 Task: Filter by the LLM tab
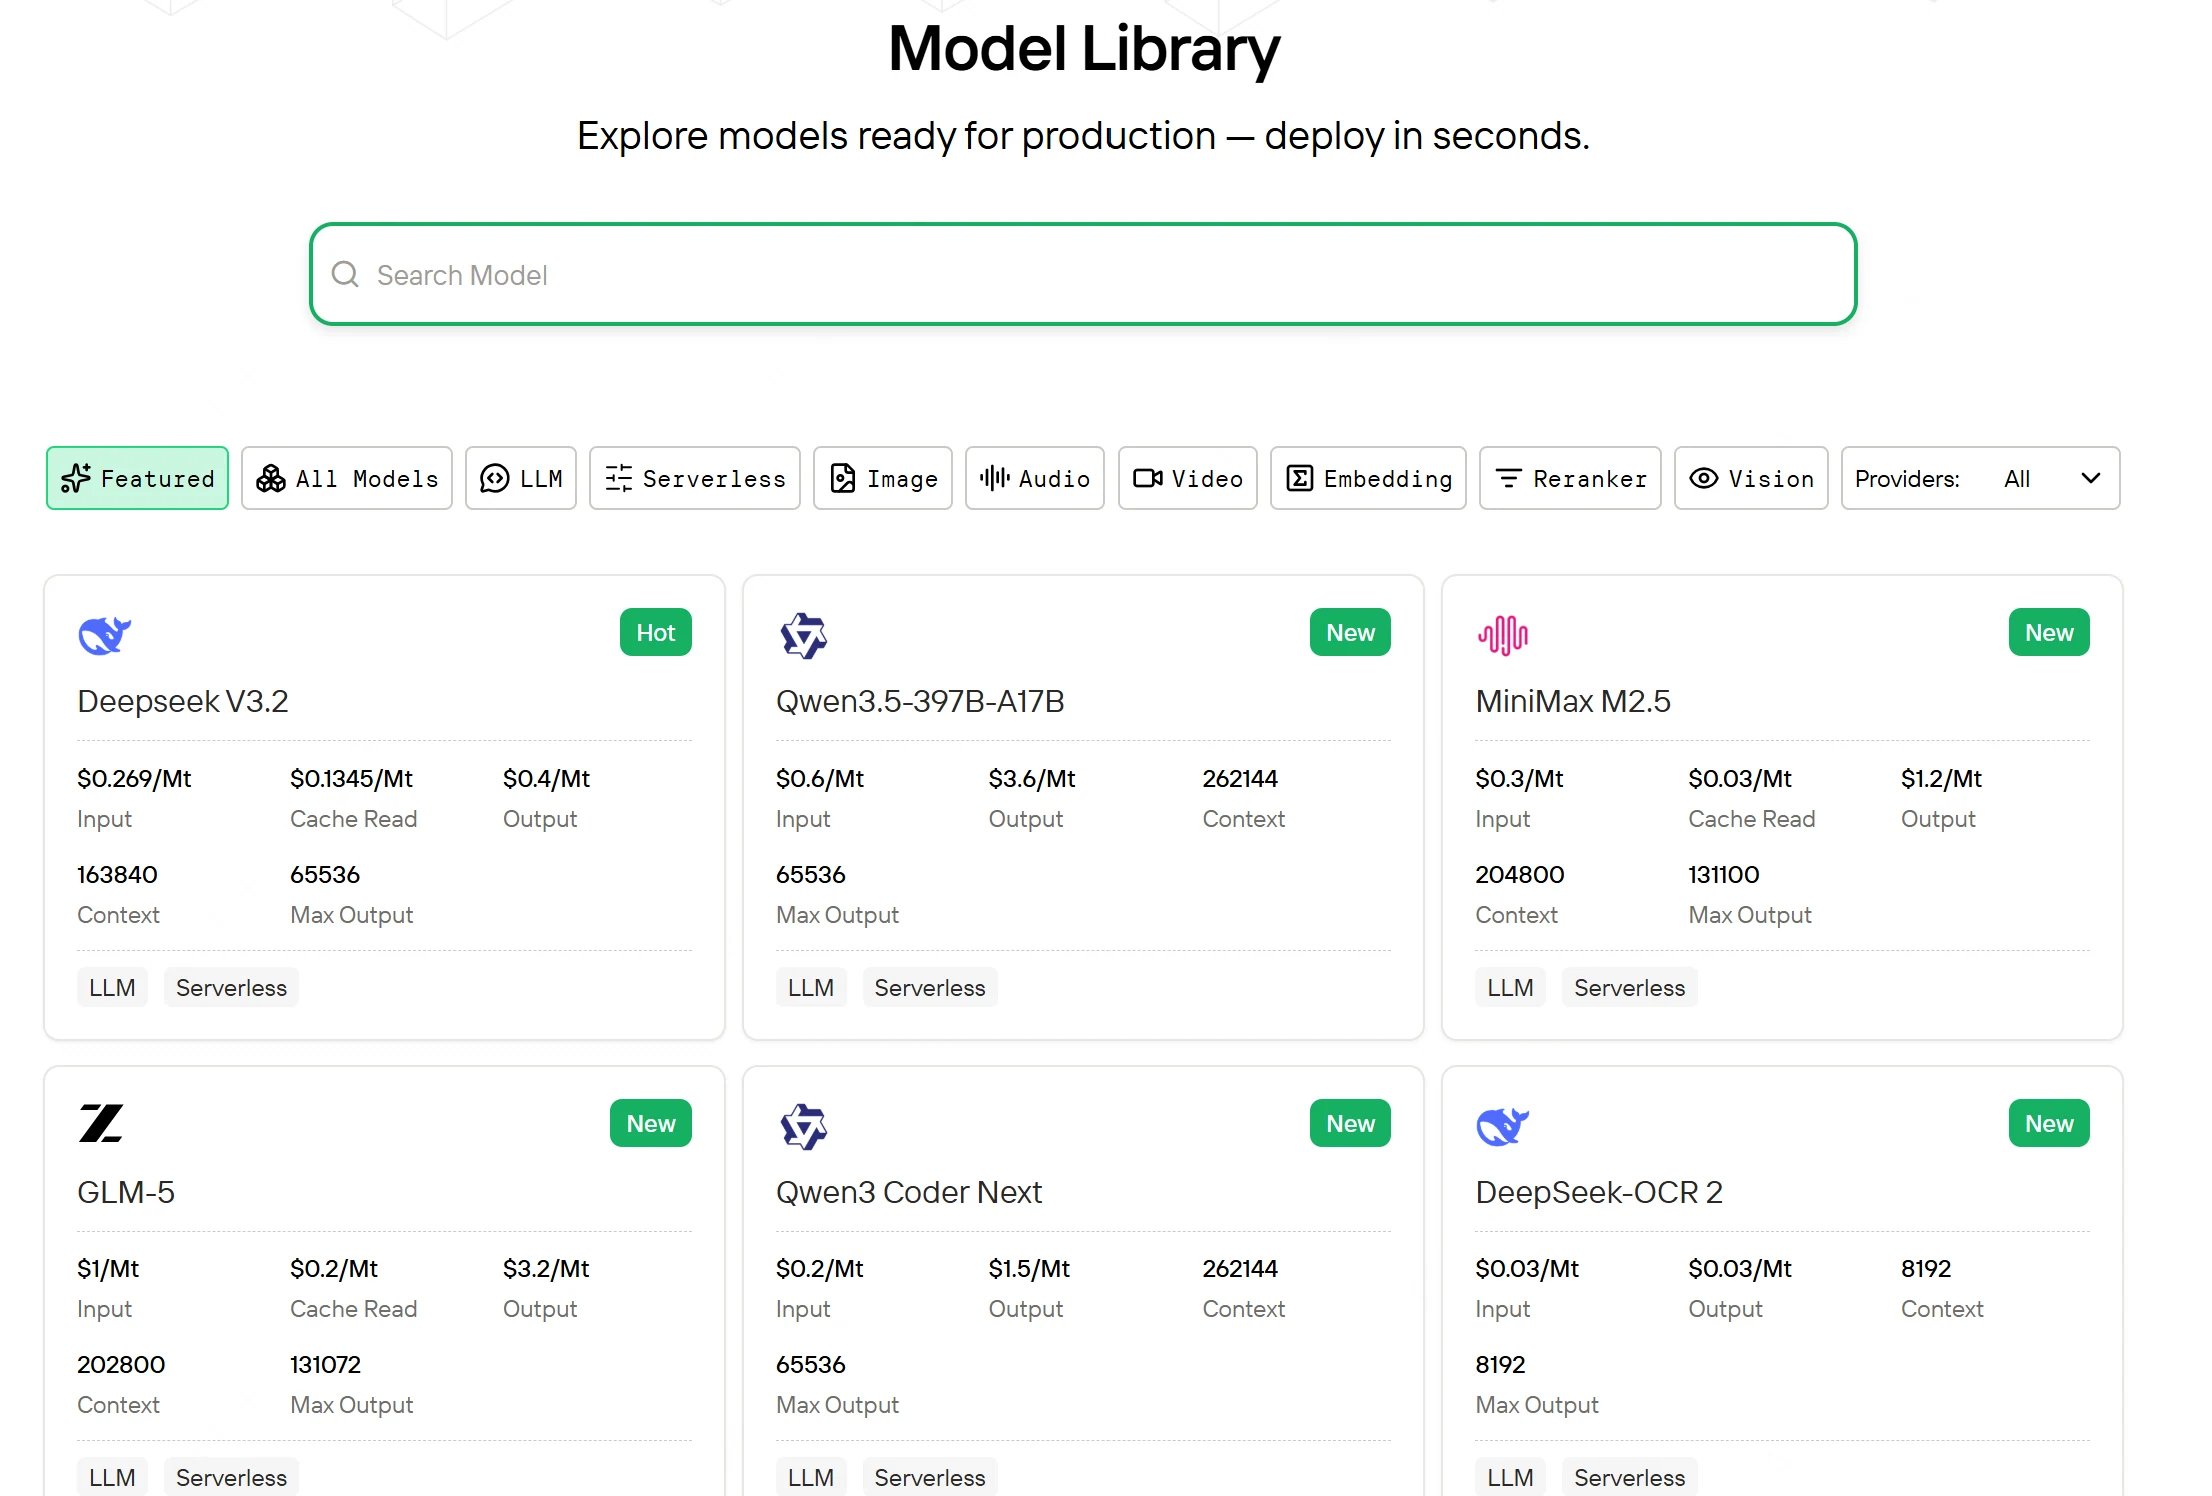(521, 478)
